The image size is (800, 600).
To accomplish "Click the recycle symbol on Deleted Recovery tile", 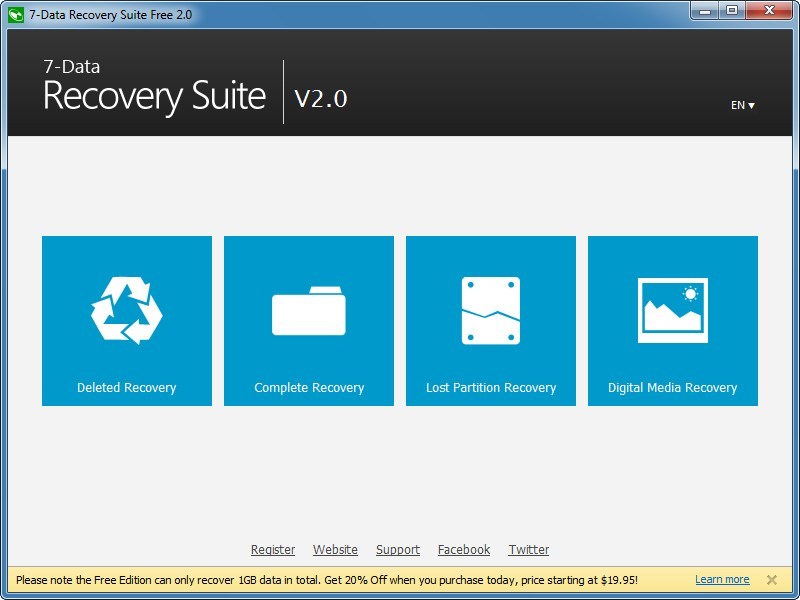I will coord(126,308).
